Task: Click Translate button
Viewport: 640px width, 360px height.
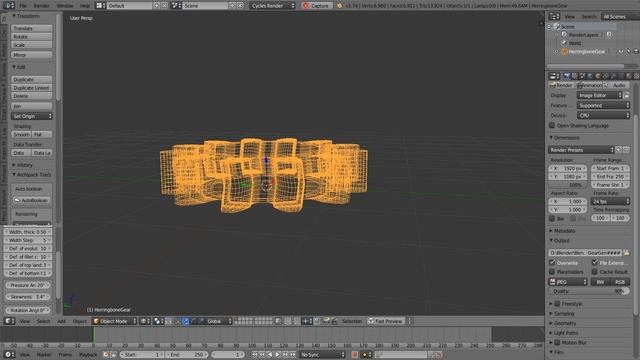Action: [x=32, y=28]
